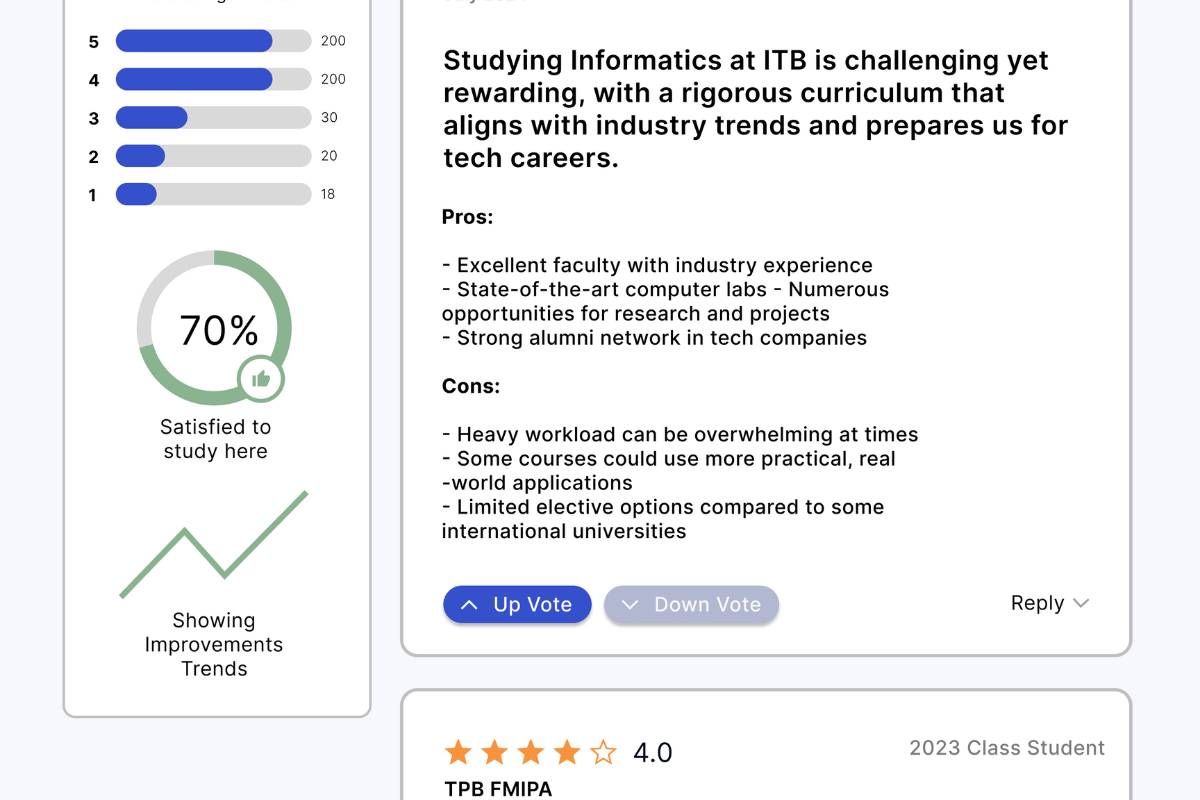Viewport: 1200px width, 800px height.
Task: Click the TPB FMIPA review title
Action: click(498, 789)
